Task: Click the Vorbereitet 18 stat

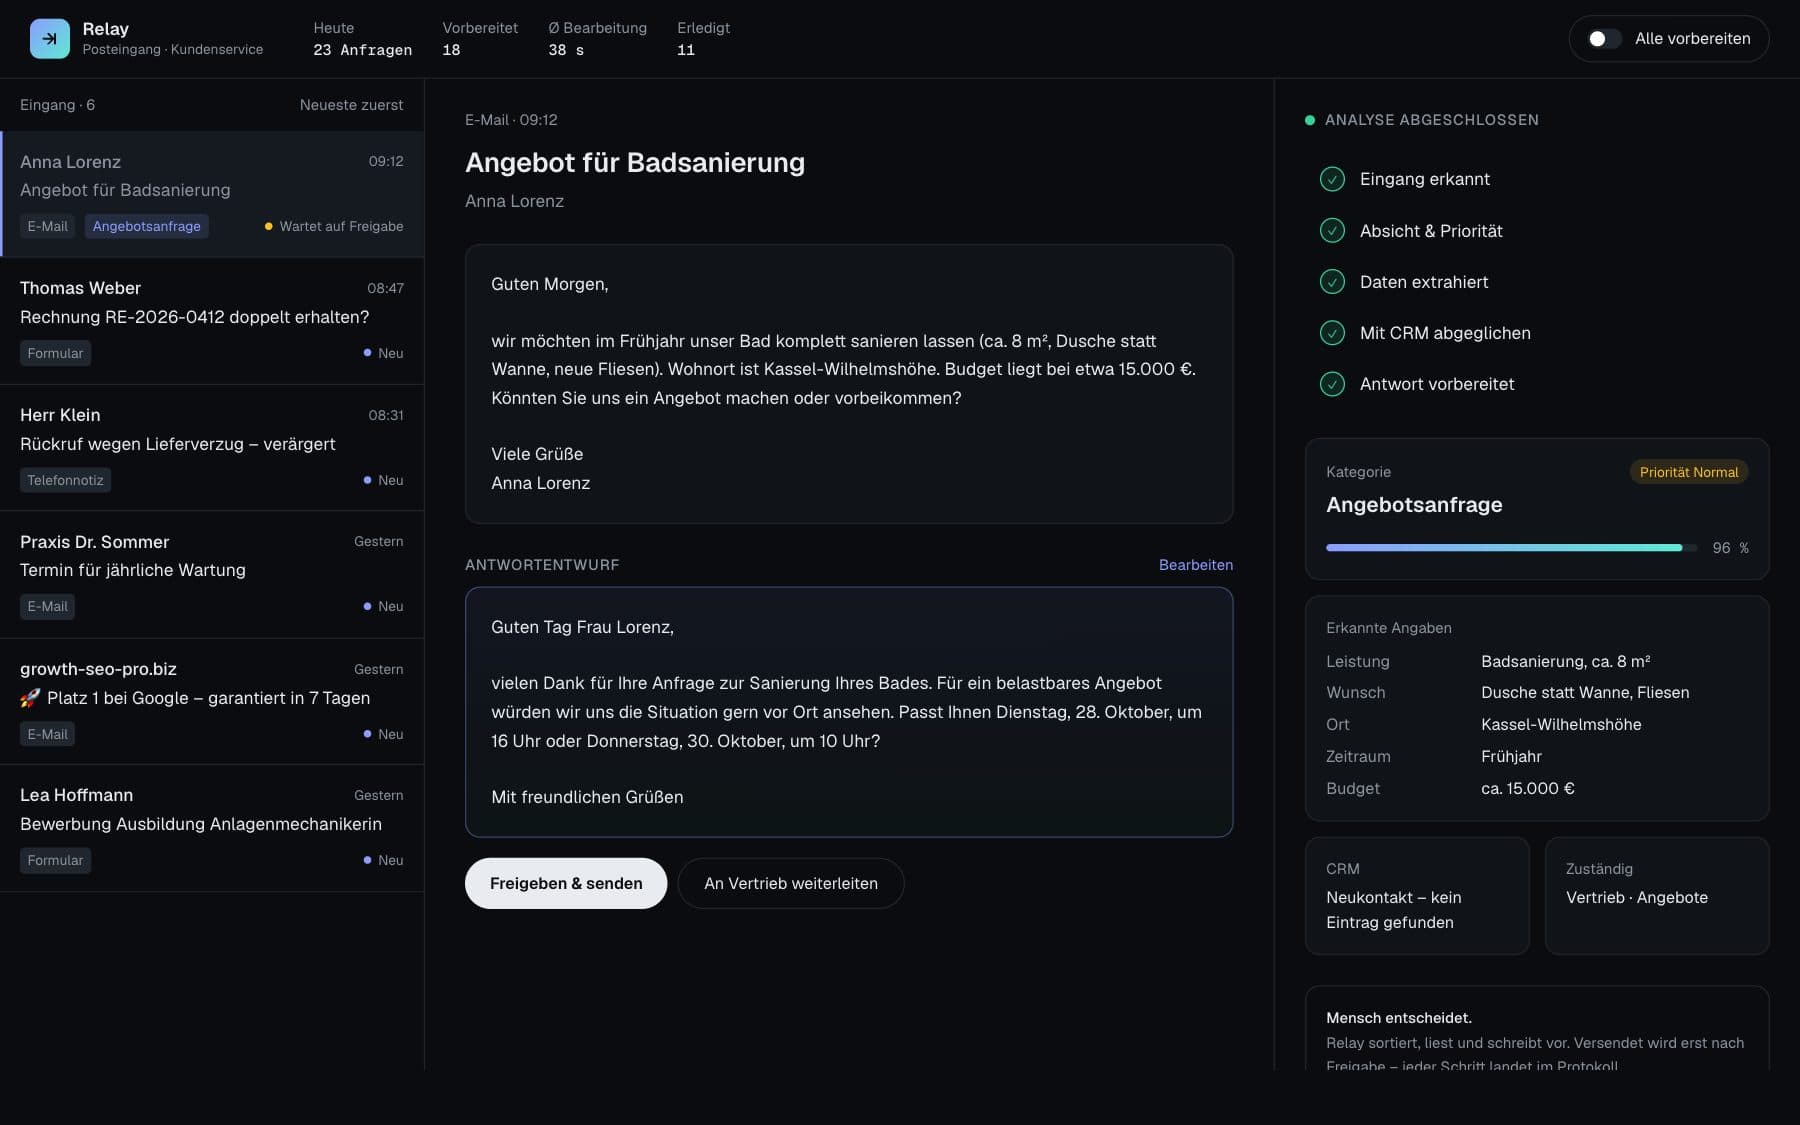Action: click(x=480, y=39)
